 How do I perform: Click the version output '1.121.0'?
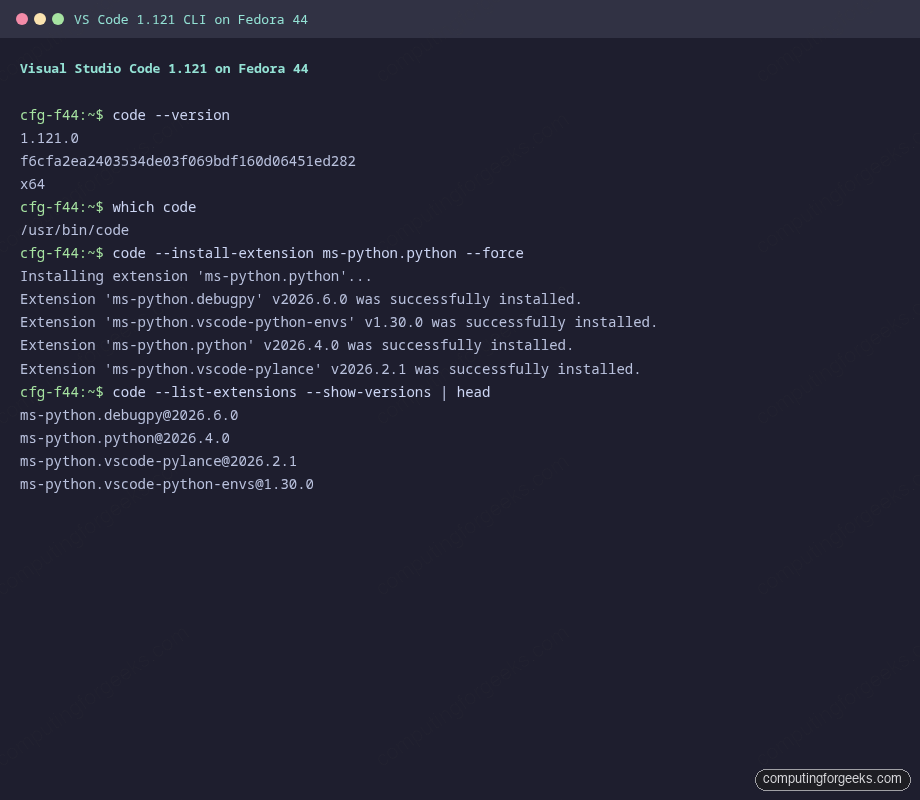[49, 139]
